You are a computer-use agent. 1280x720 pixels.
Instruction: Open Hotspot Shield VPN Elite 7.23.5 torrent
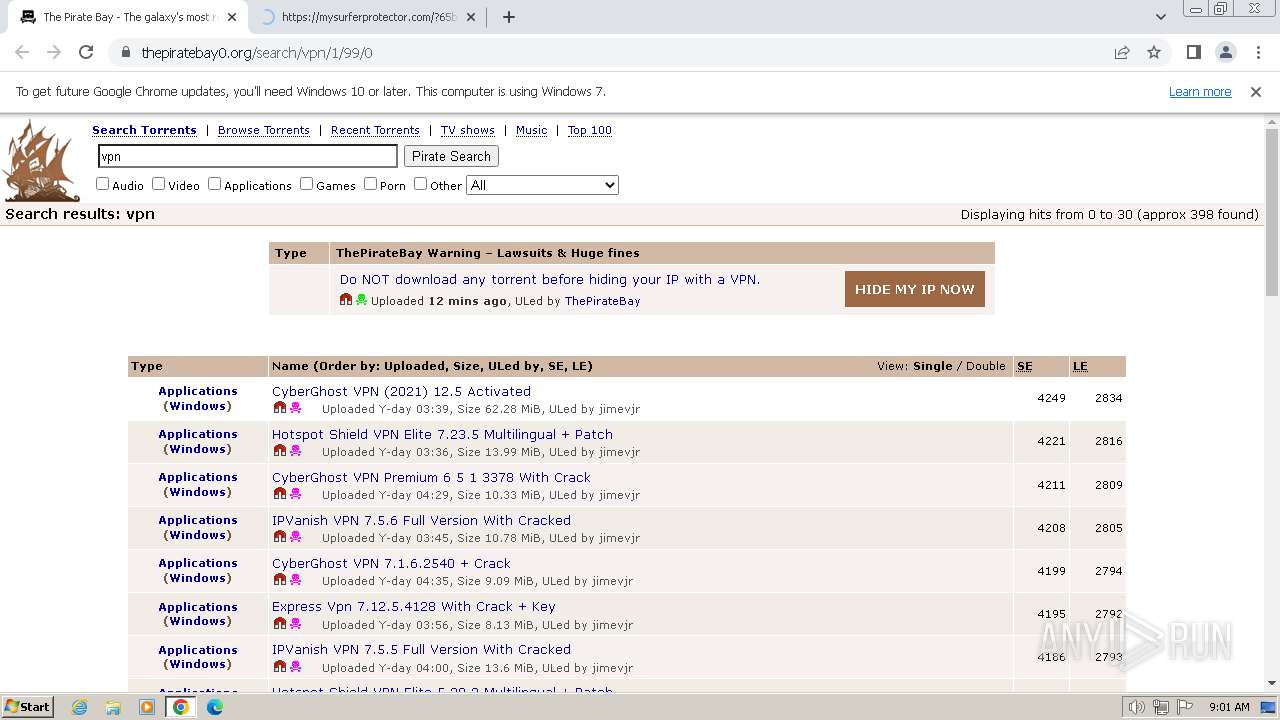[x=442, y=434]
